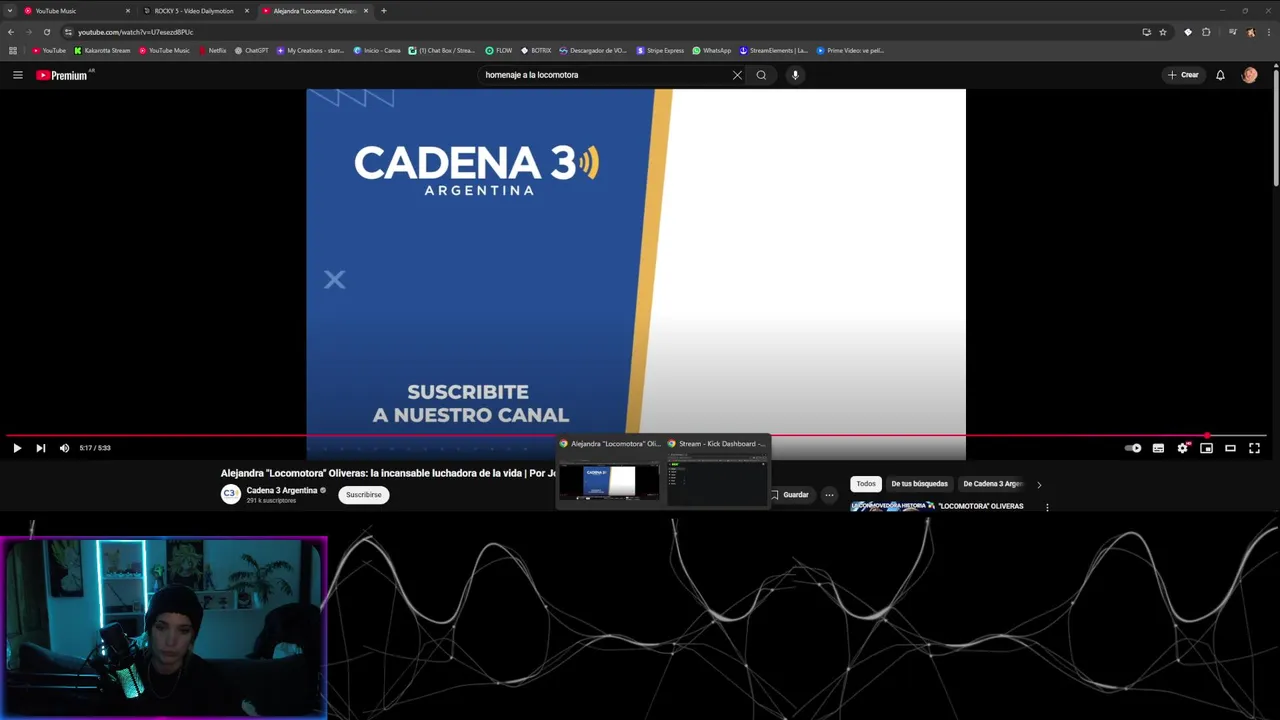1280x720 pixels.
Task: Click the Crear button
Action: click(x=1183, y=75)
